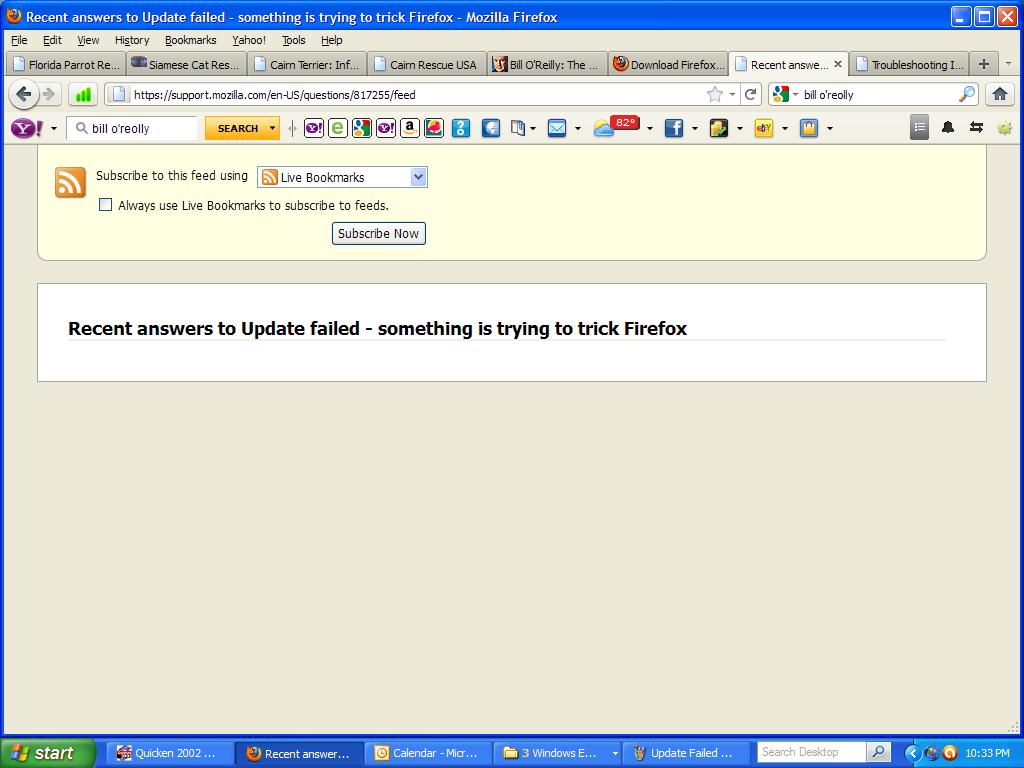The image size is (1024, 768).
Task: Click the orange RSS feed icon
Action: coord(71,182)
